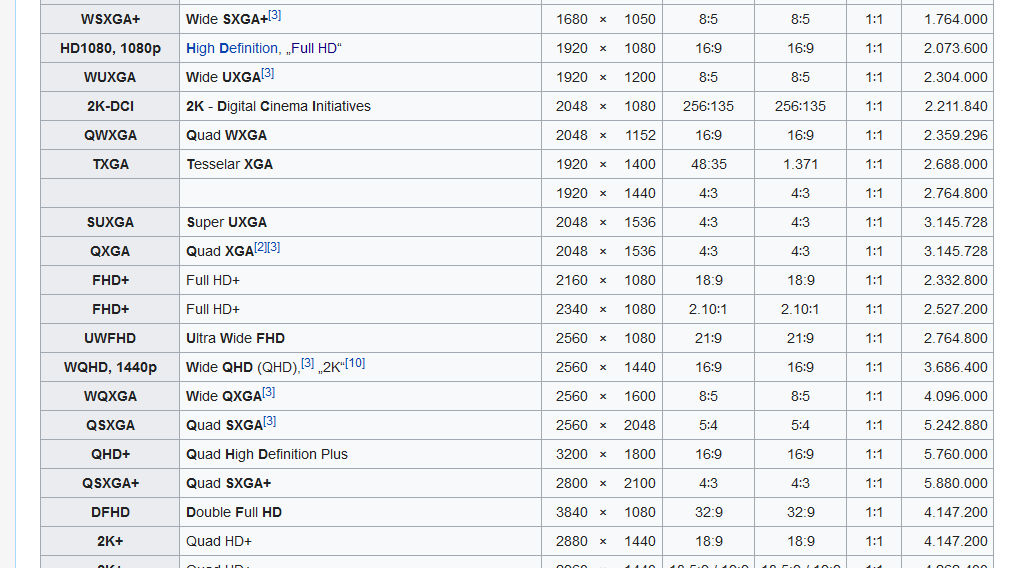Select the QHD+ row label

[110, 454]
